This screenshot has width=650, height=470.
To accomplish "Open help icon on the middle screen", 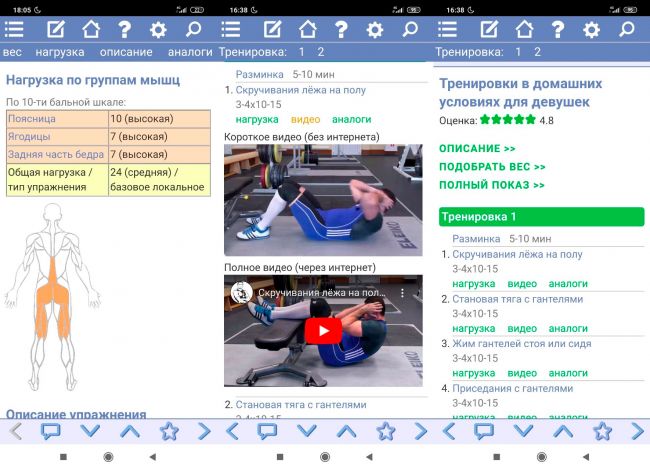I will (x=341, y=29).
